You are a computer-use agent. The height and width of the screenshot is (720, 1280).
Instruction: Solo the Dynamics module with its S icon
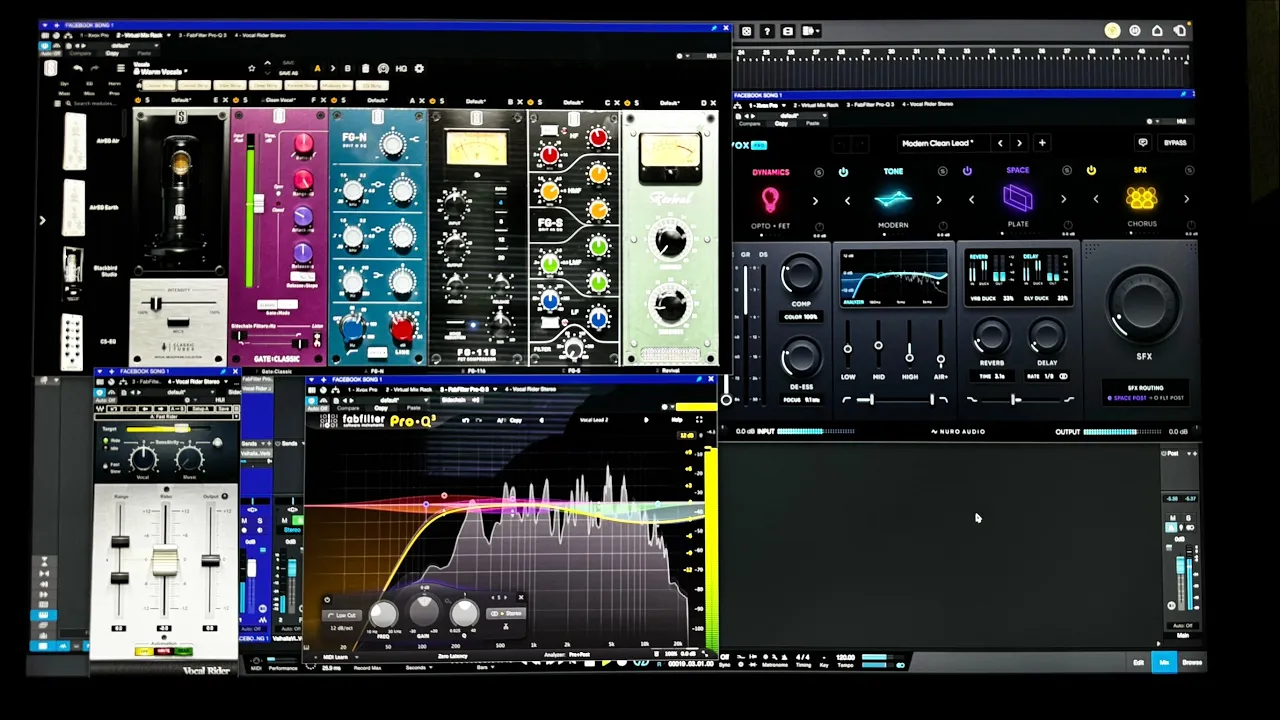(x=819, y=172)
